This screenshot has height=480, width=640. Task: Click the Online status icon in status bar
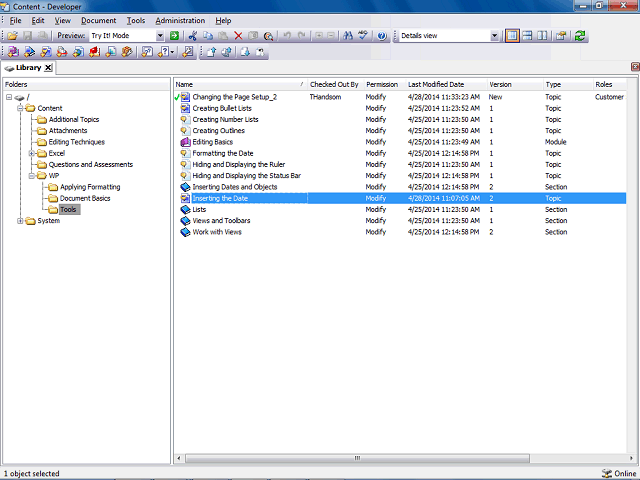point(607,473)
